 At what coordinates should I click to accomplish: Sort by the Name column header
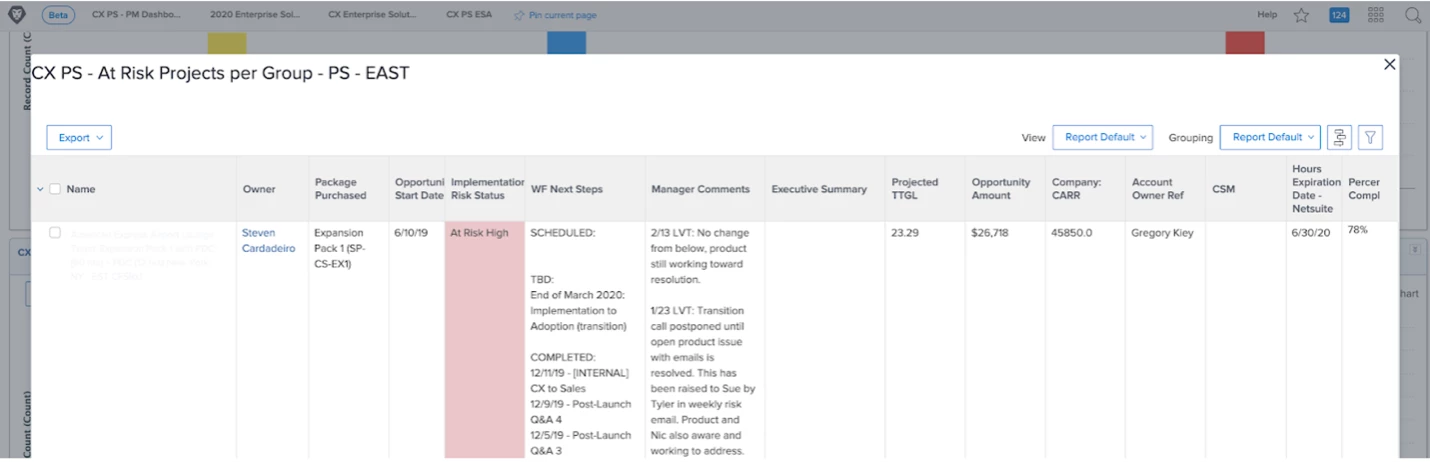[x=81, y=189]
